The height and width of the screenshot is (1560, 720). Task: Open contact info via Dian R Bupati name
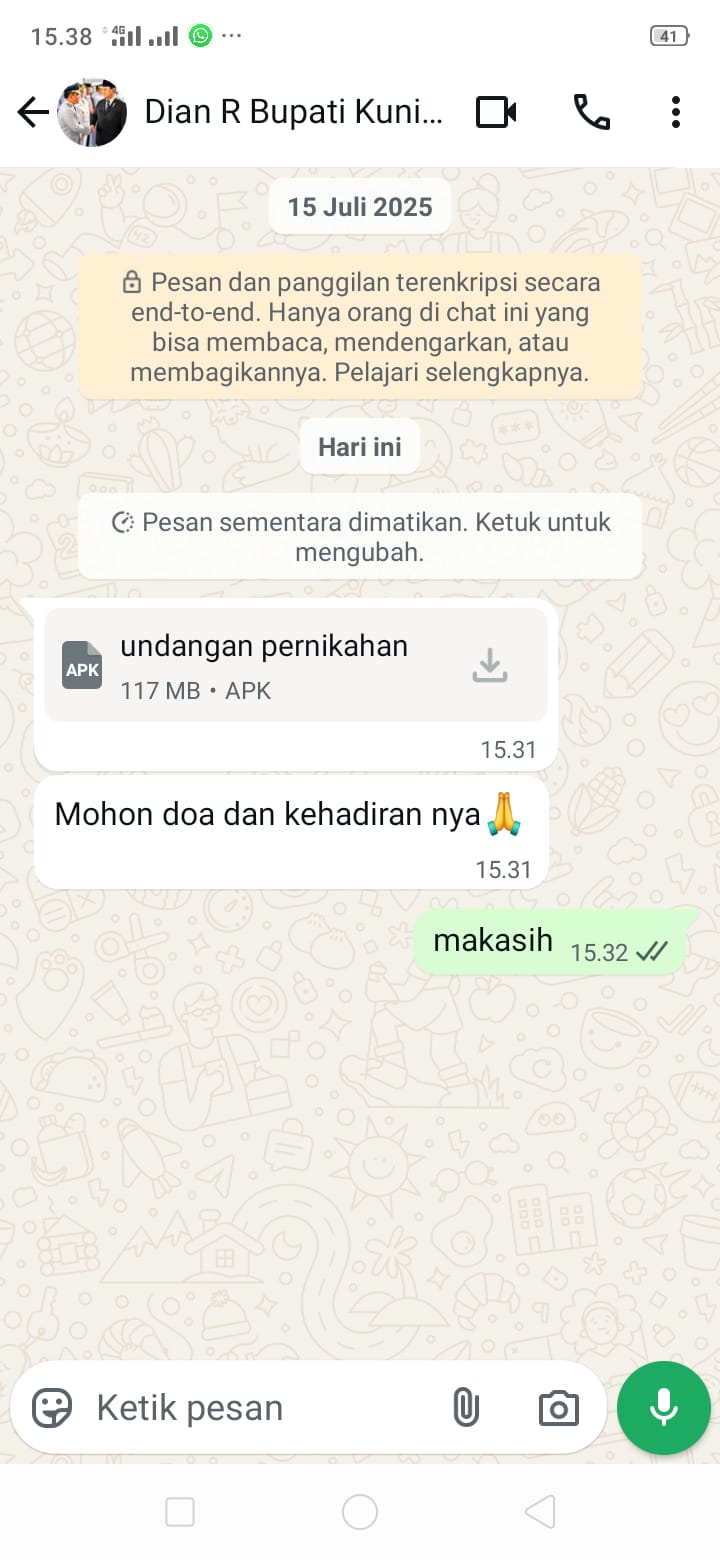click(293, 112)
